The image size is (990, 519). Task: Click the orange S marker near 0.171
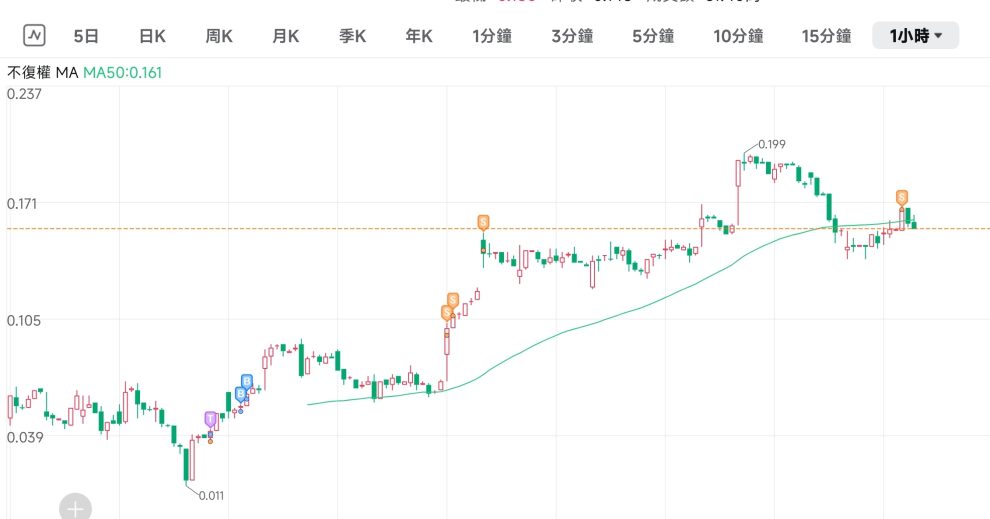click(x=483, y=222)
